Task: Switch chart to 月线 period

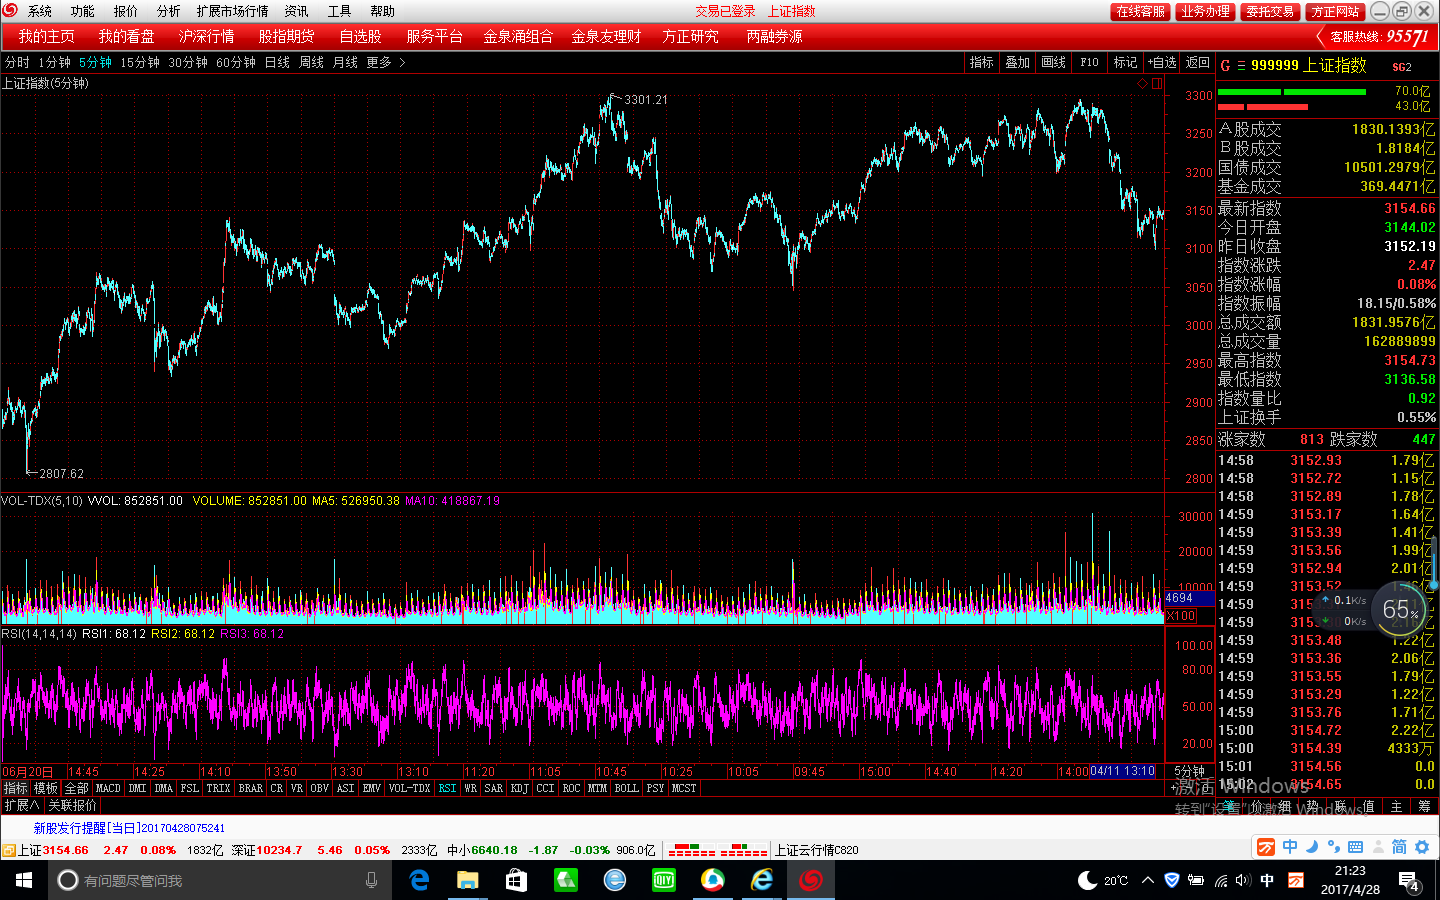Action: pyautogui.click(x=345, y=62)
